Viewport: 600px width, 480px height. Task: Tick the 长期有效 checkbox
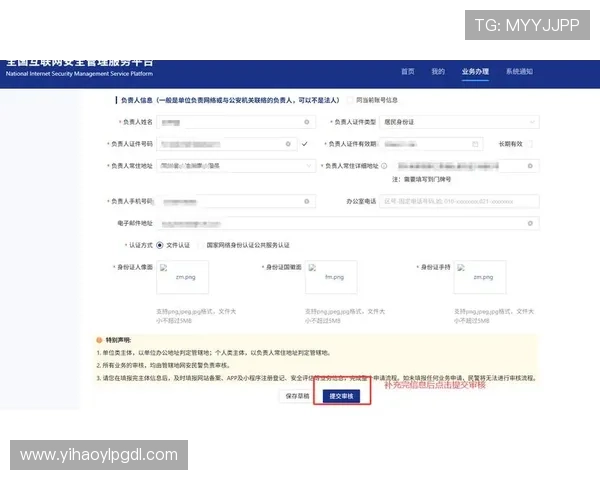click(x=530, y=144)
